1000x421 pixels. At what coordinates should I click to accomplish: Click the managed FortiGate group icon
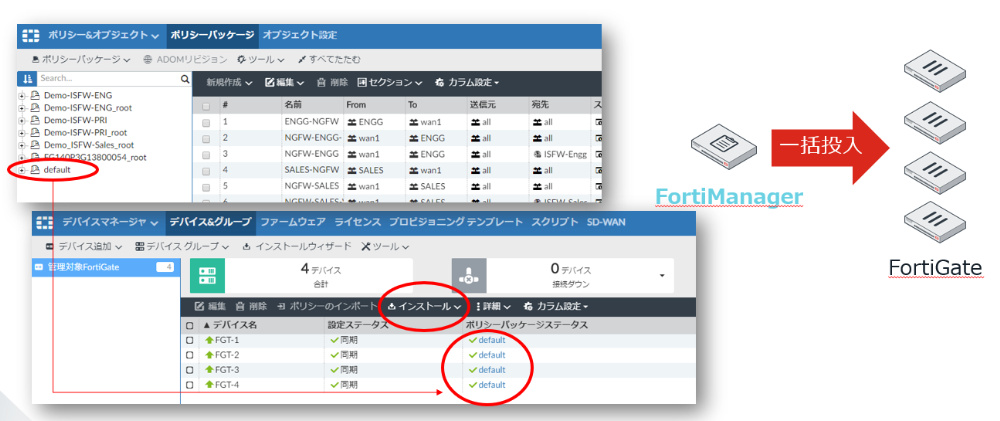click(39, 267)
